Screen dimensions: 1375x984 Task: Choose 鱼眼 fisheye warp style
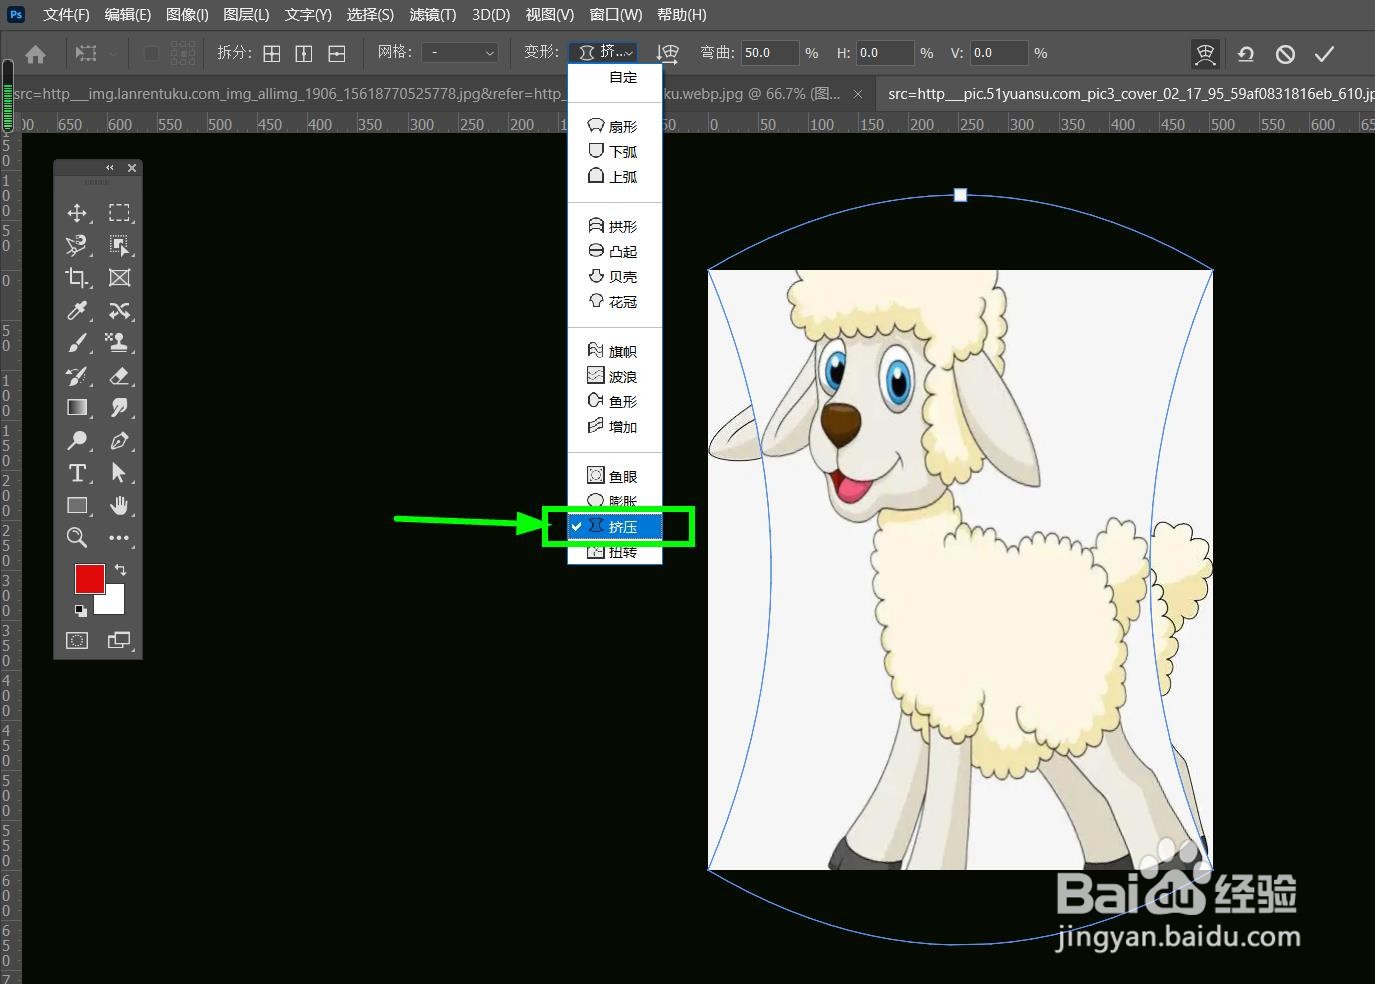[615, 477]
